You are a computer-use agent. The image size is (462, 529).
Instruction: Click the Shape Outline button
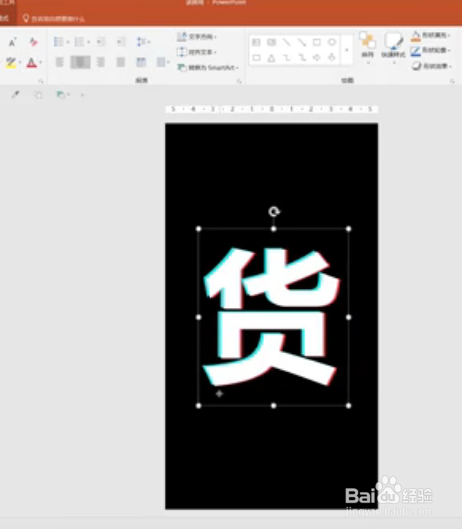431,51
